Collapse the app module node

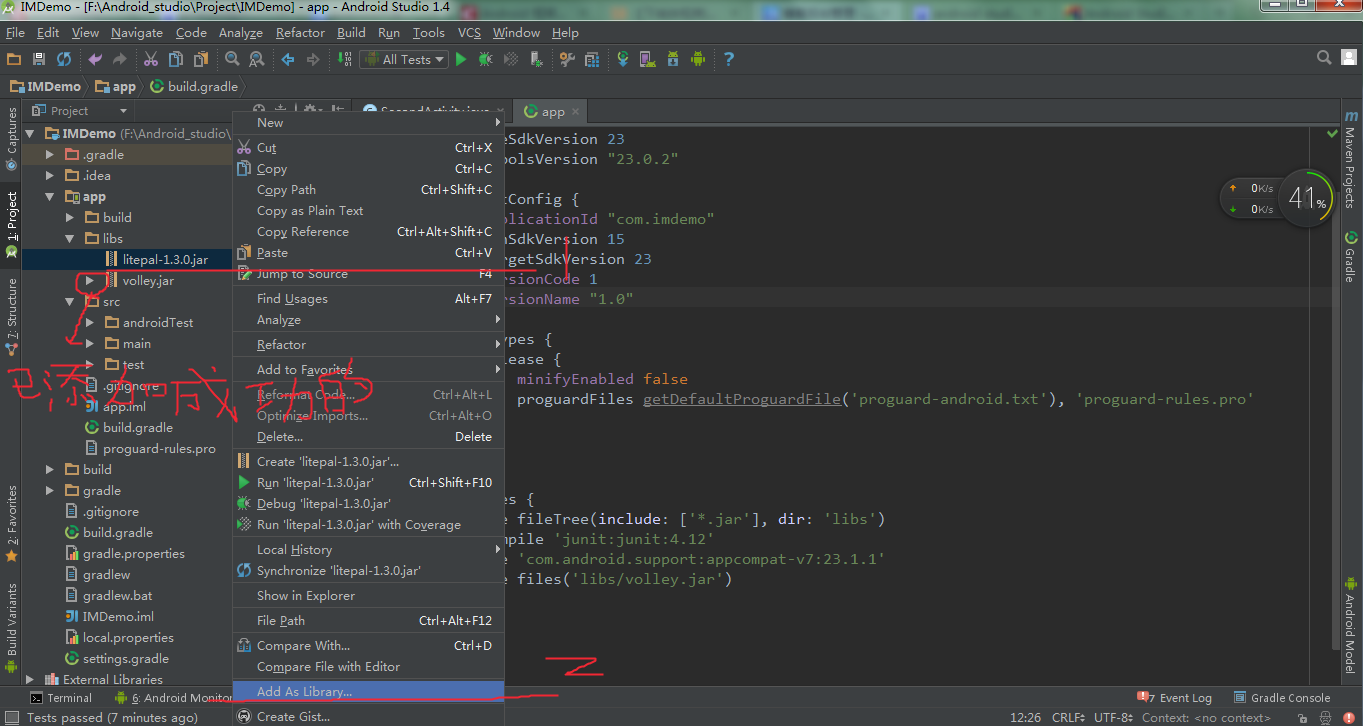pyautogui.click(x=50, y=197)
